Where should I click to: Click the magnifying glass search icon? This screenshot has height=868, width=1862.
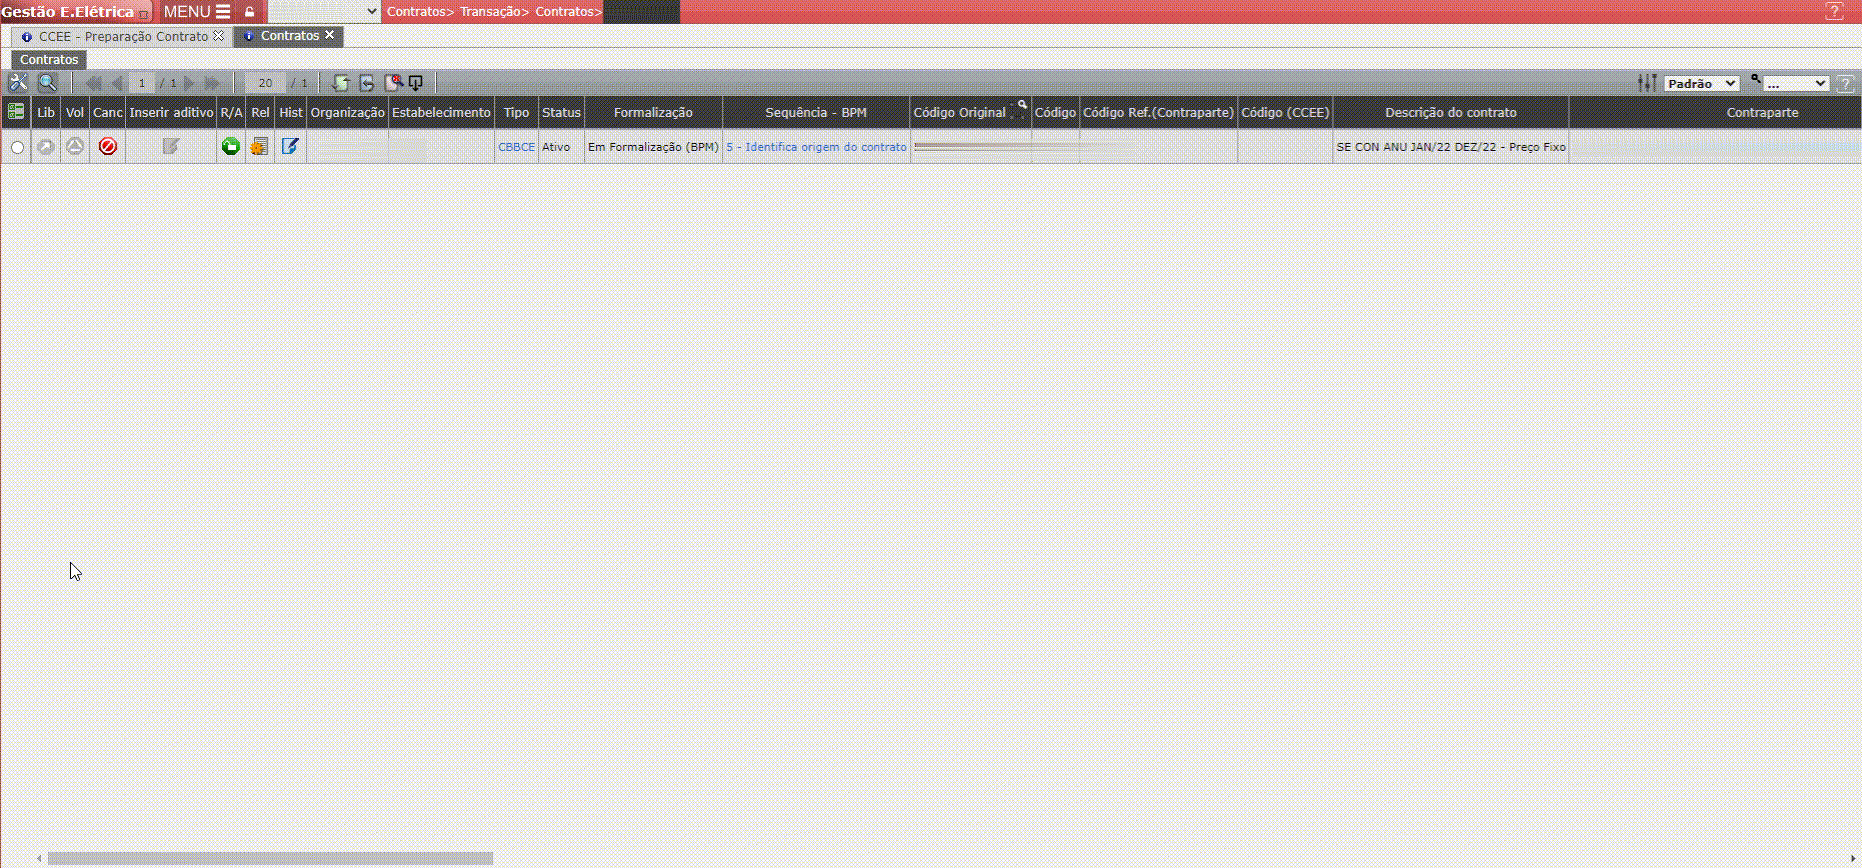pos(47,83)
